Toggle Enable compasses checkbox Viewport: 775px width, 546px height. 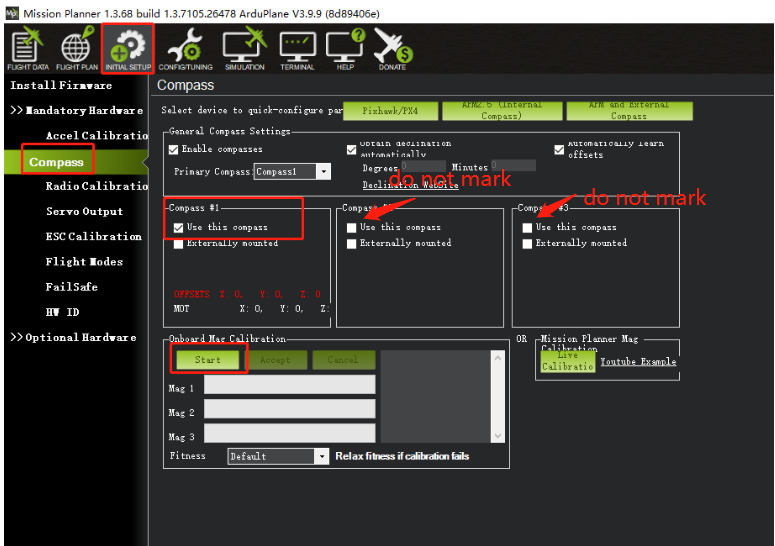click(x=173, y=149)
